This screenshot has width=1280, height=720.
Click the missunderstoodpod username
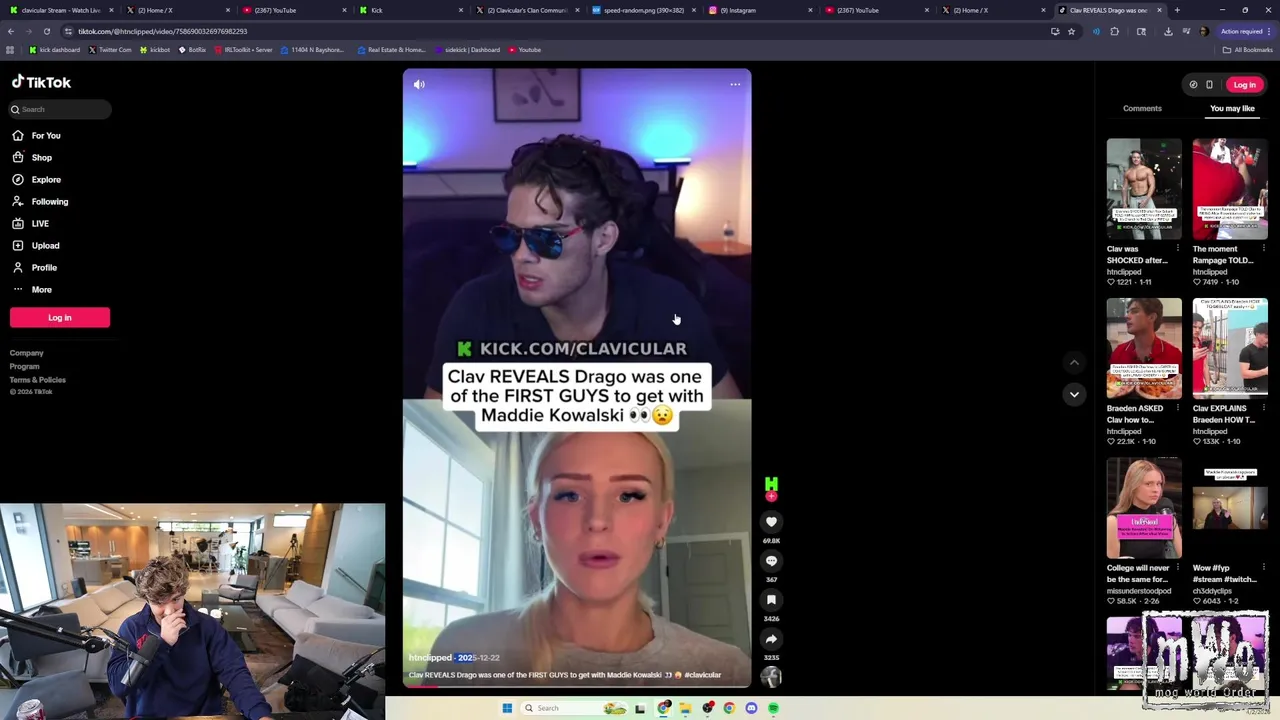(x=1139, y=591)
